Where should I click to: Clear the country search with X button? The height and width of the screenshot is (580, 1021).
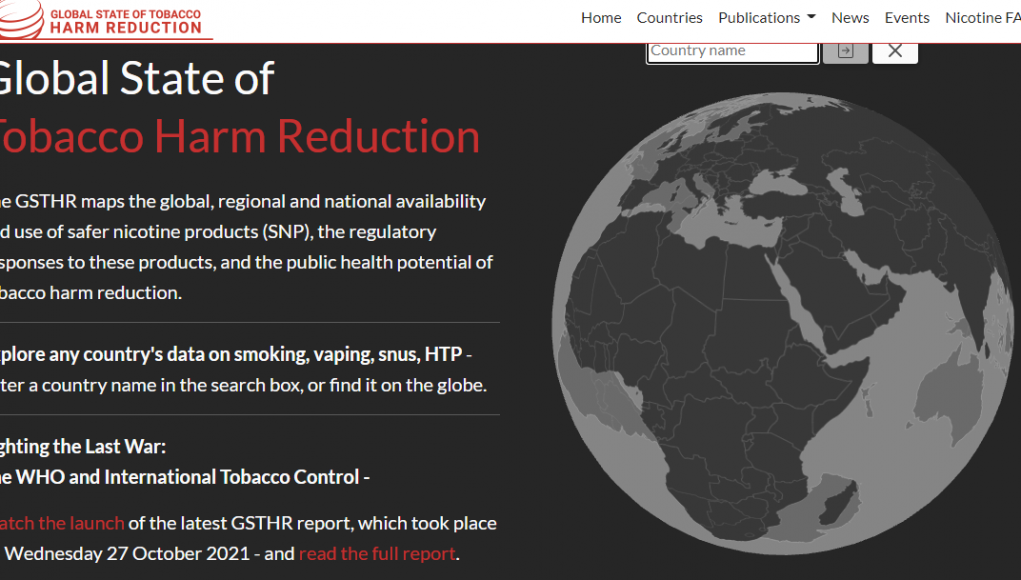(895, 51)
